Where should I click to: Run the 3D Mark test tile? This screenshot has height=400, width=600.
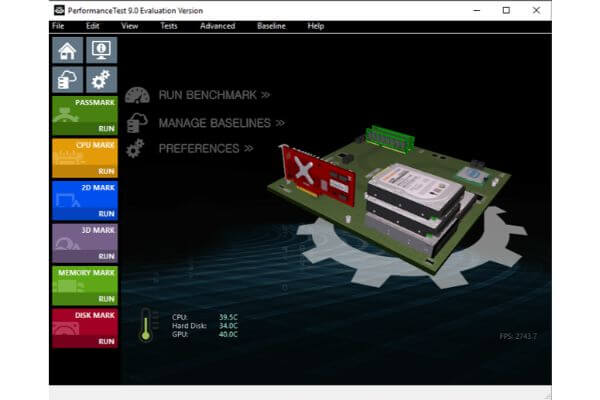point(85,243)
